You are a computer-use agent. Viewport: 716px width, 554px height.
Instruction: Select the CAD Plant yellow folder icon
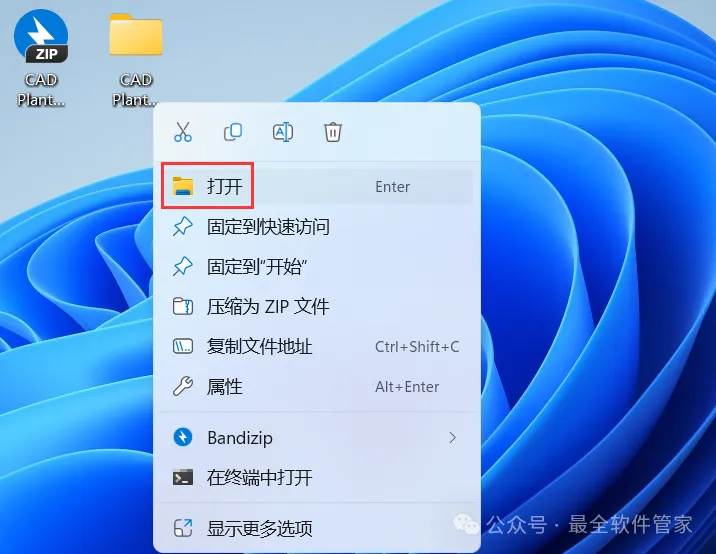coord(136,35)
